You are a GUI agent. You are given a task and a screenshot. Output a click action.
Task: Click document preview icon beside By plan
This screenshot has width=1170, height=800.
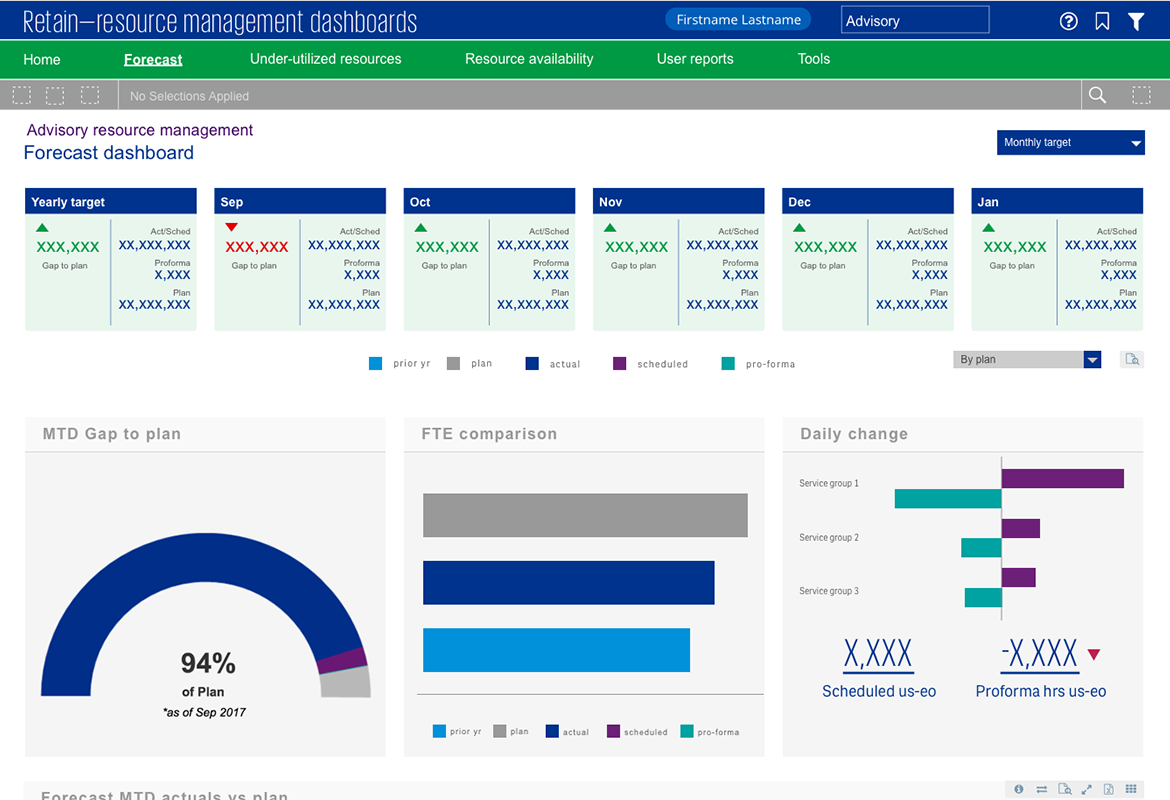tap(1132, 359)
